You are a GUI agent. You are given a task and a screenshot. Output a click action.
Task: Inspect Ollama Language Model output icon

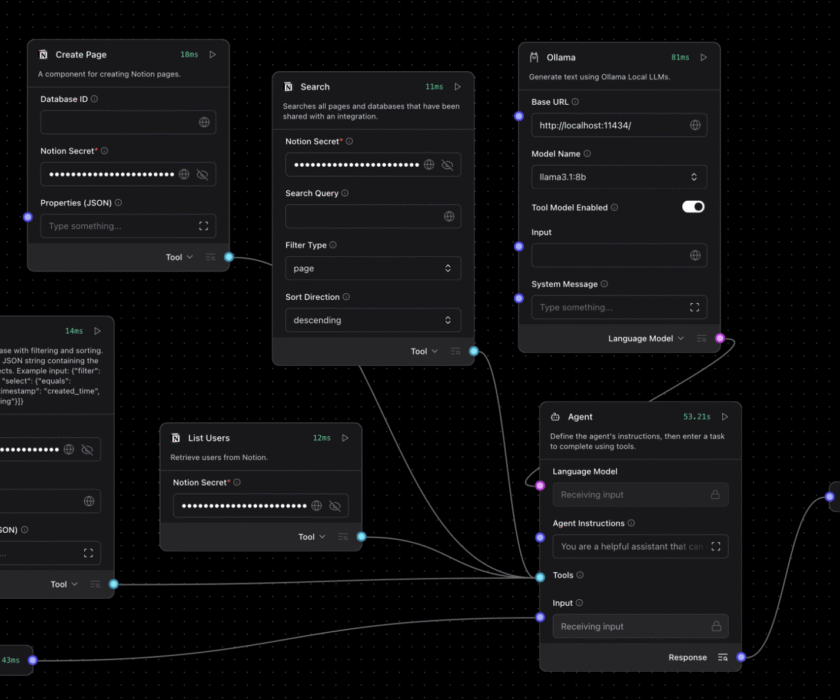[701, 338]
